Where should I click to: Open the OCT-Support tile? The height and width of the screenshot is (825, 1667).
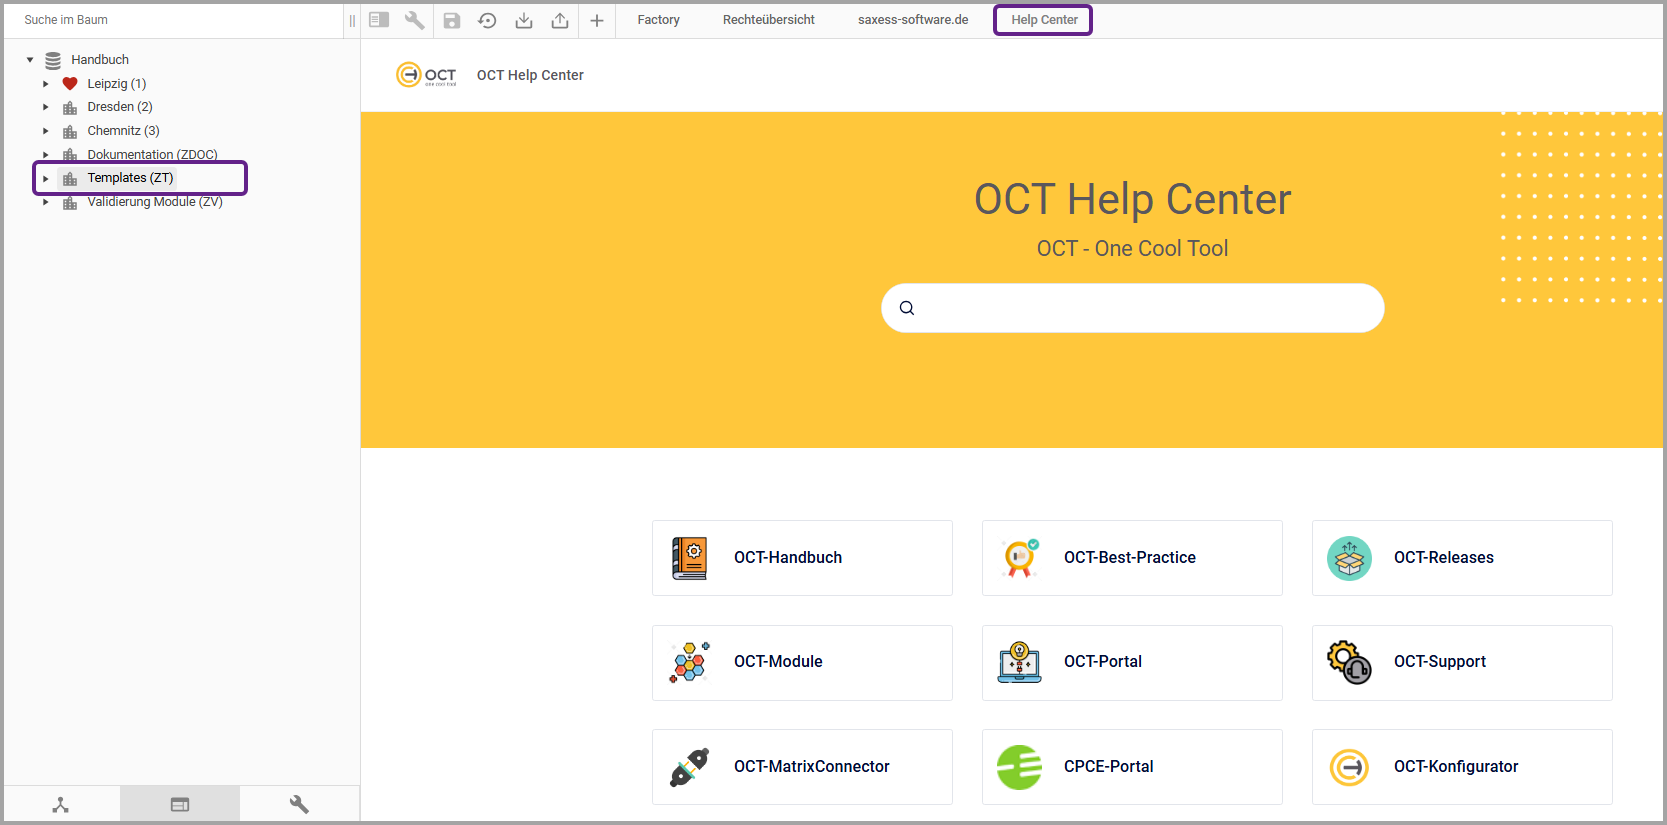1462,662
